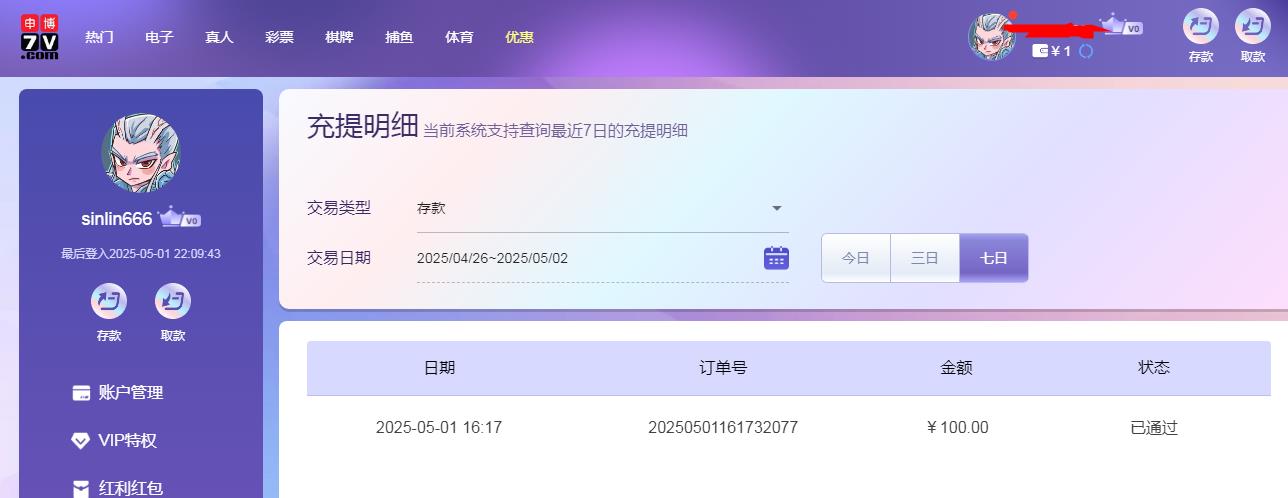Select the 棋牌 menu item

(339, 37)
